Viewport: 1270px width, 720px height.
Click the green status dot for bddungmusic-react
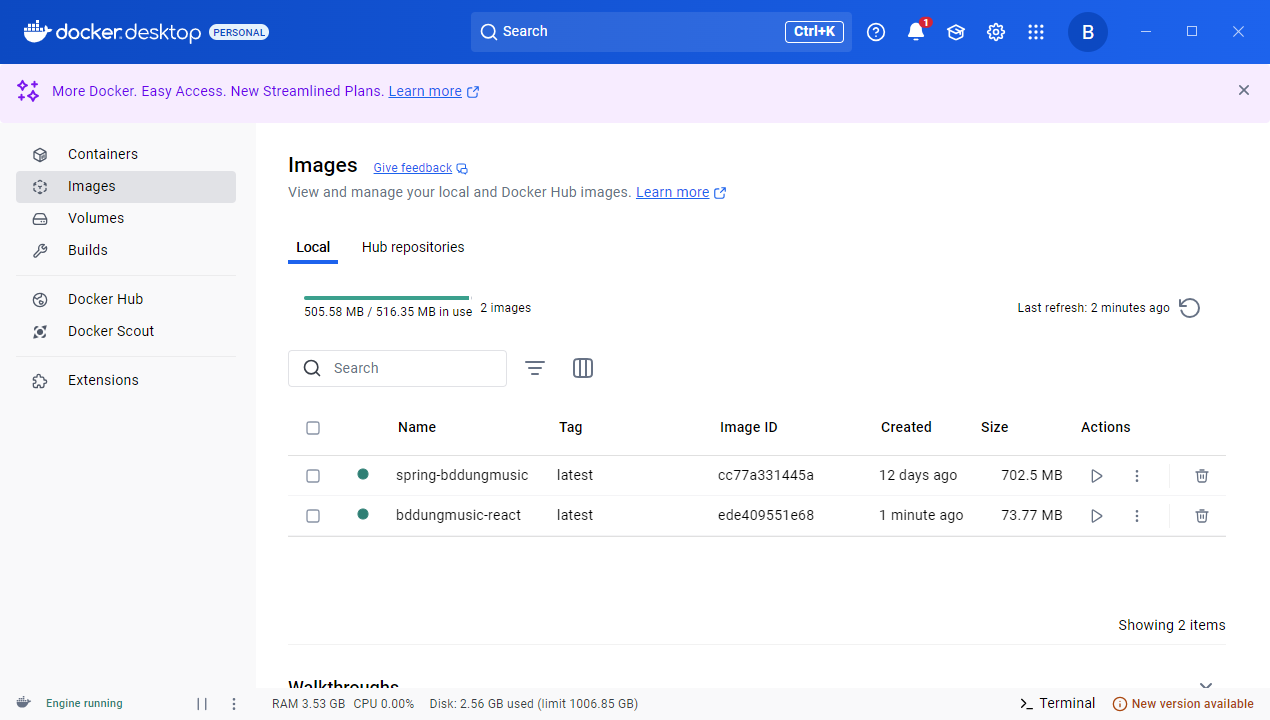click(363, 514)
